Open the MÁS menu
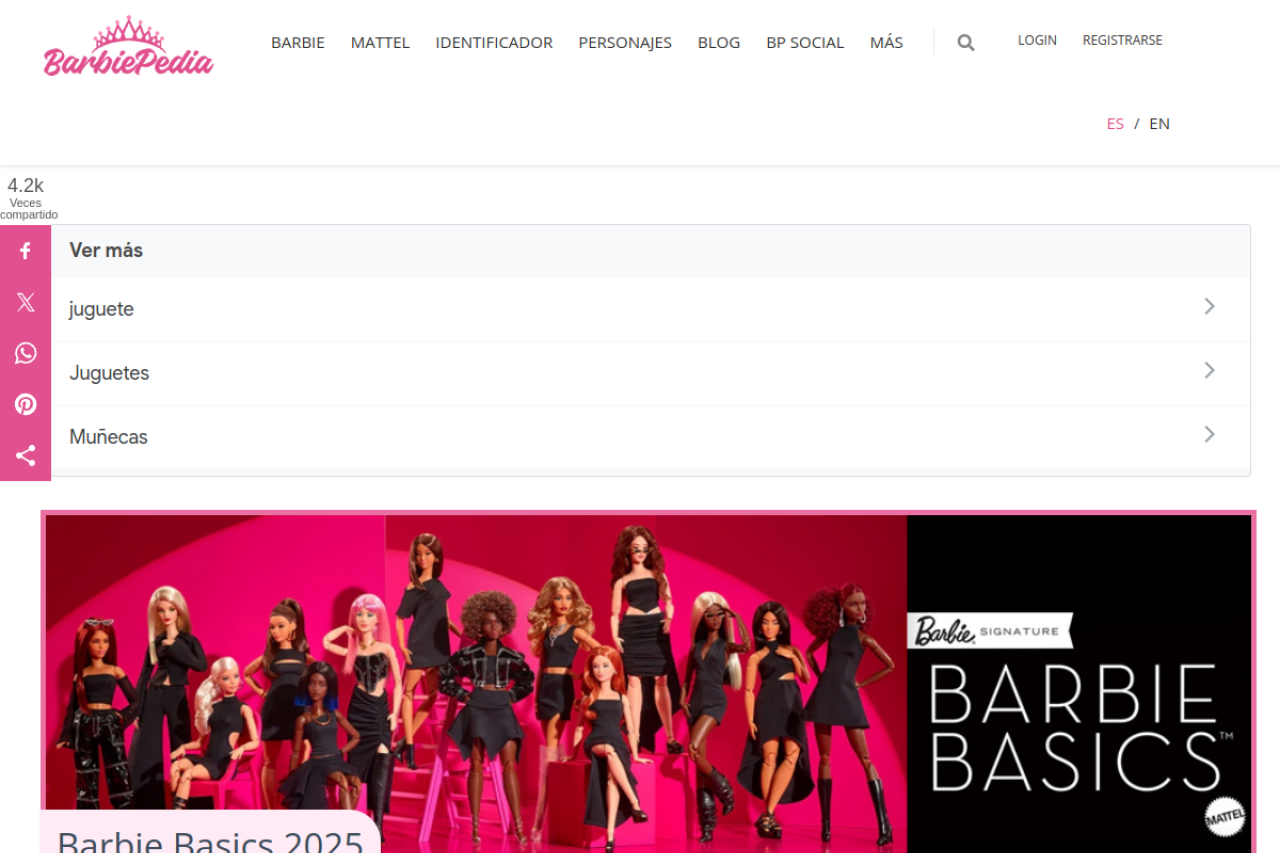1280x853 pixels. click(886, 42)
